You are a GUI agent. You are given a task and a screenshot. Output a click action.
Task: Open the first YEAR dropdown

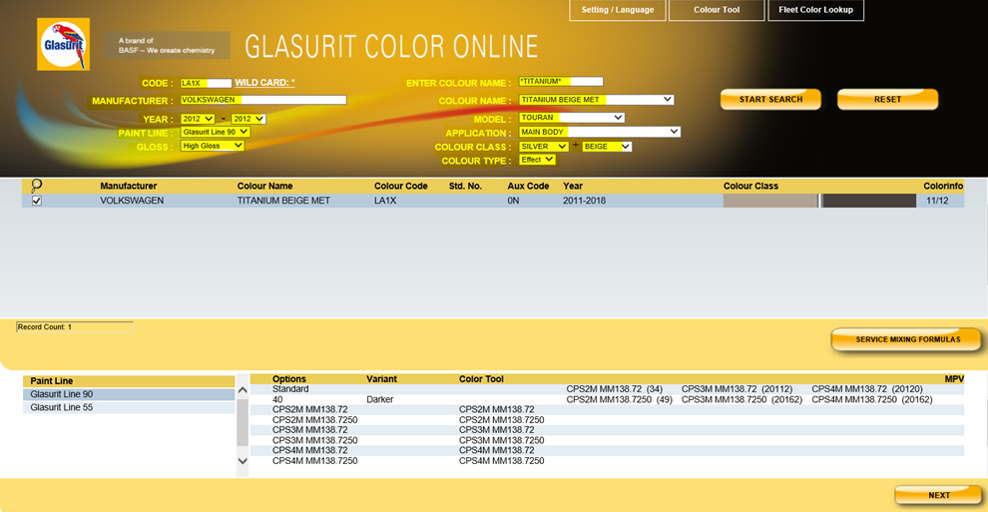point(198,119)
